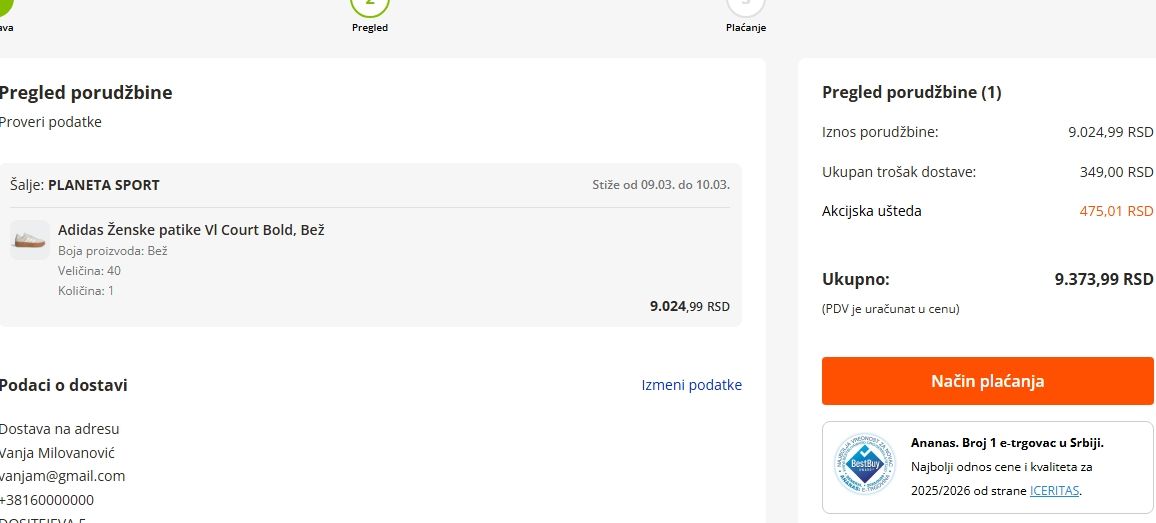Click the delivery estimate Stiže od 09.03.
Screen dimensions: 1156x523
pos(660,185)
